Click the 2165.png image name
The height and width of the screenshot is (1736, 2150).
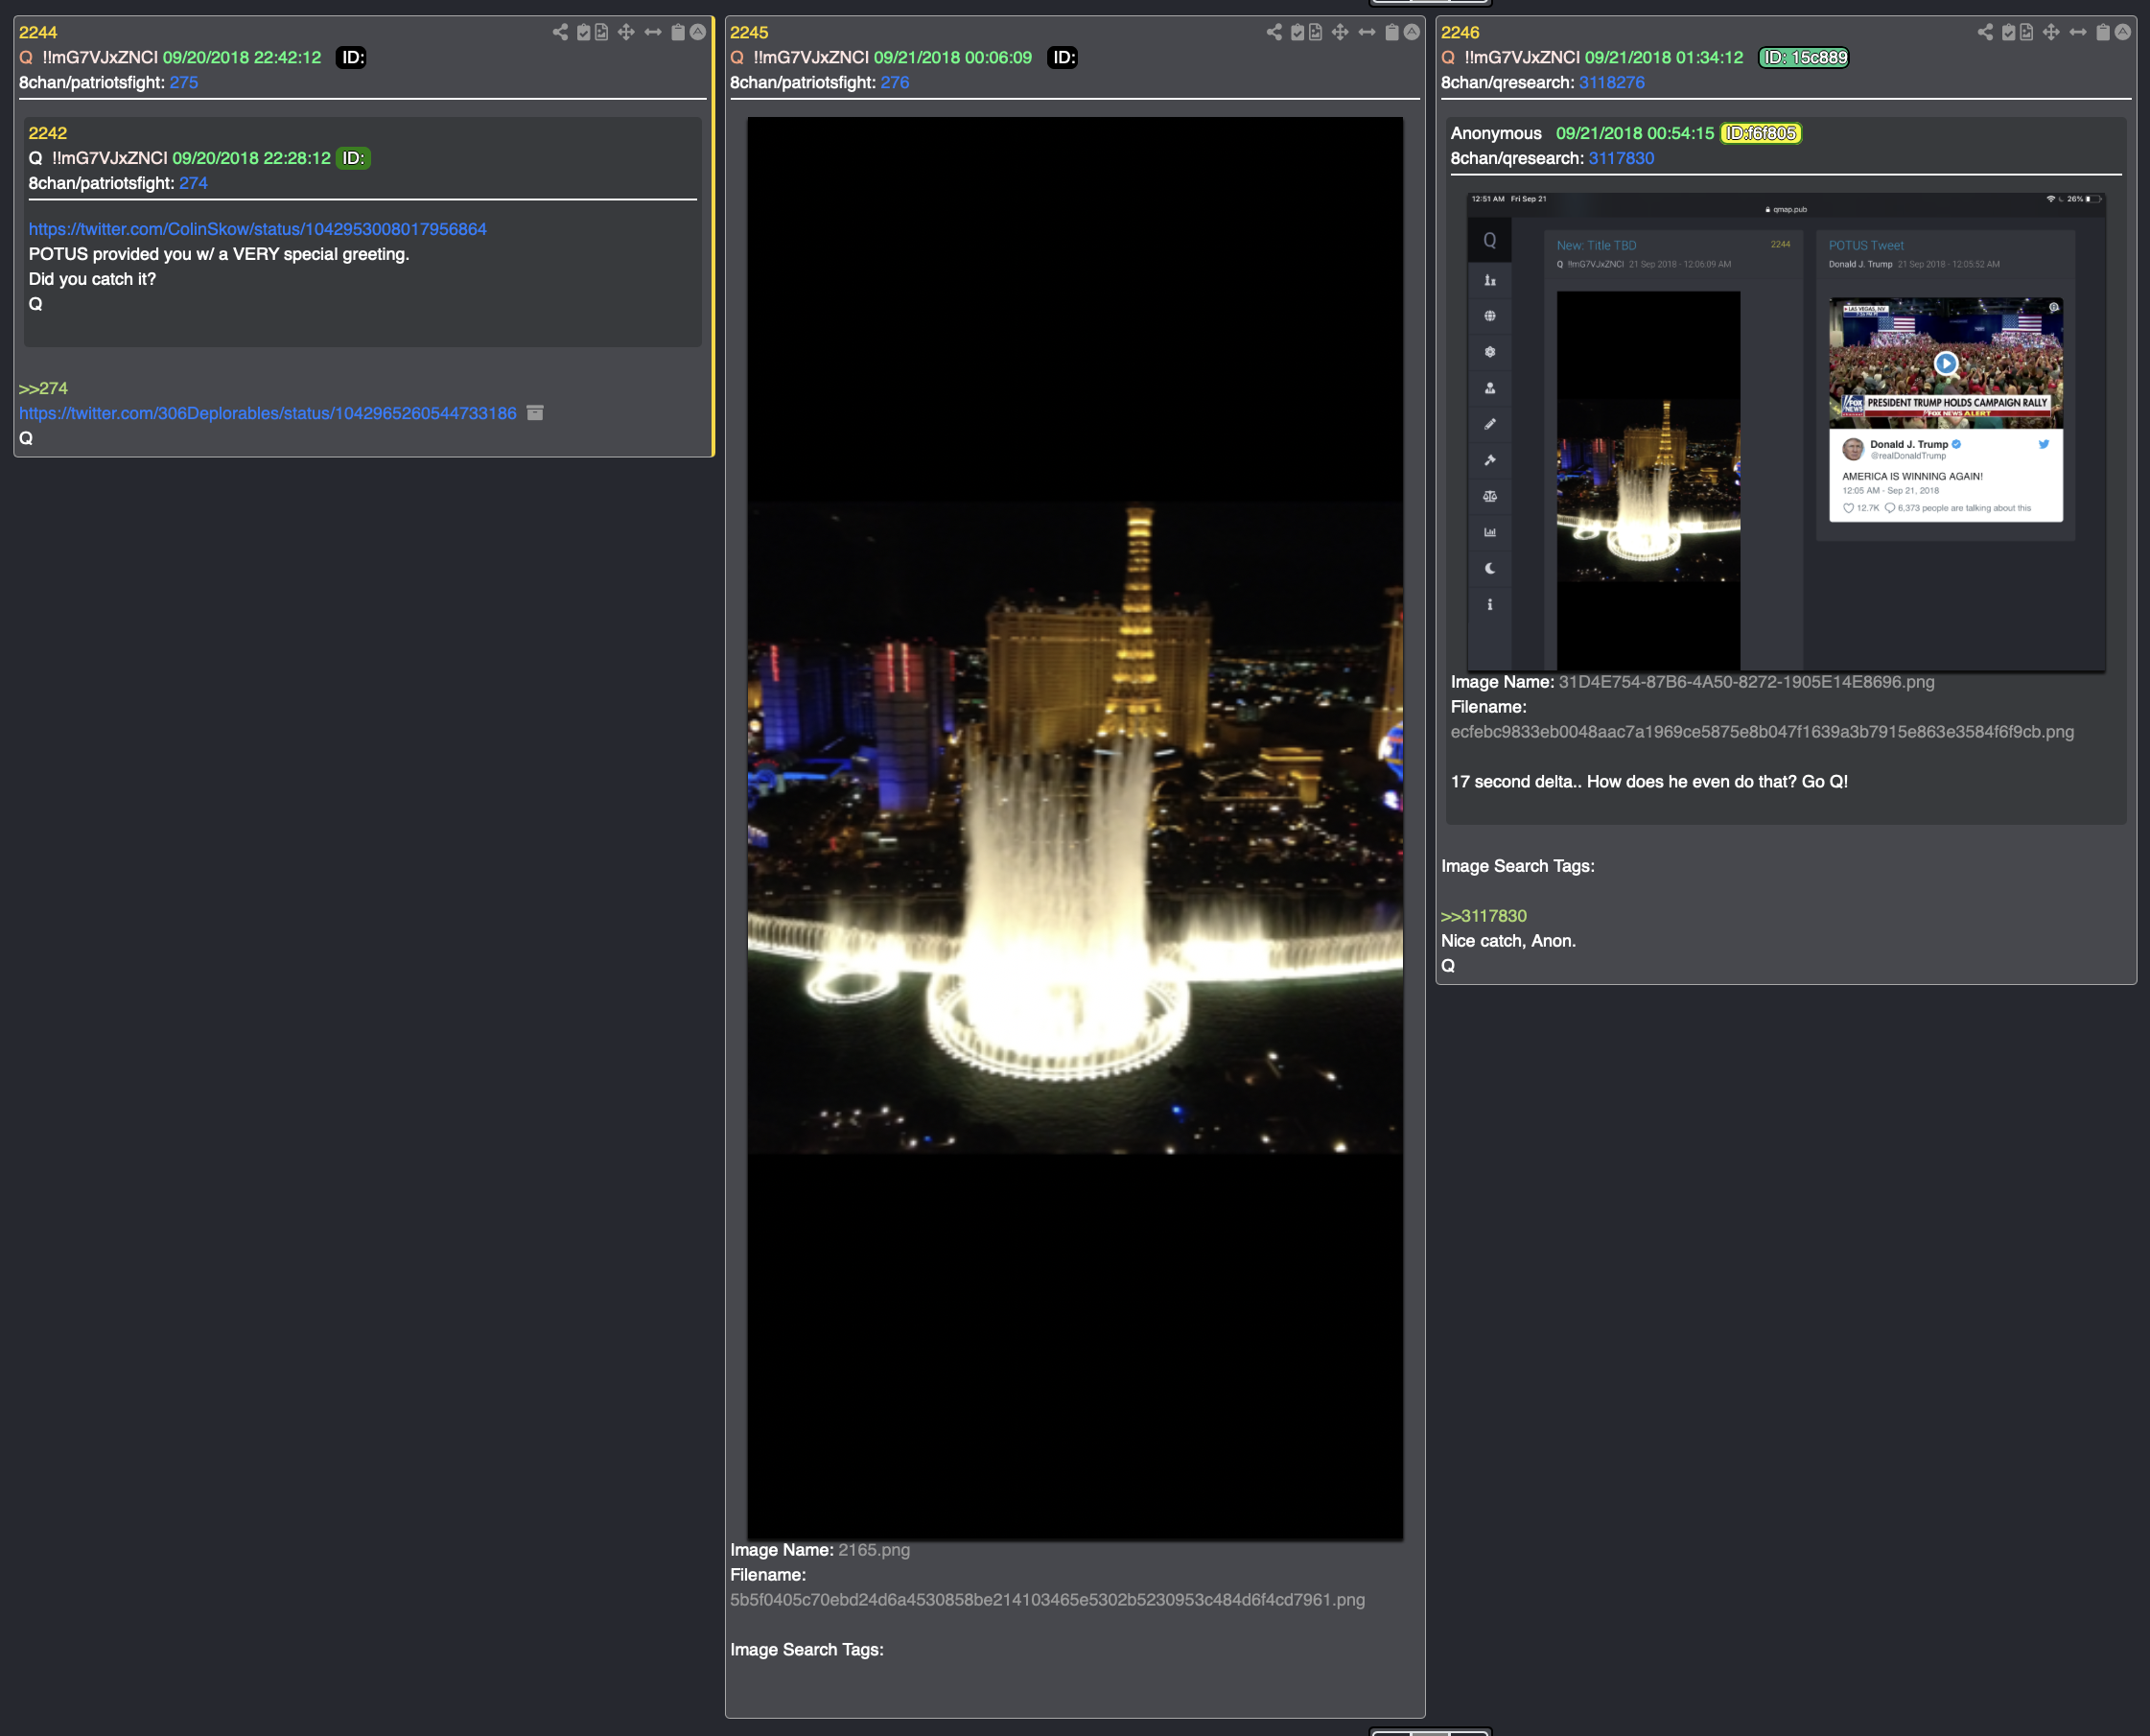[x=874, y=1550]
